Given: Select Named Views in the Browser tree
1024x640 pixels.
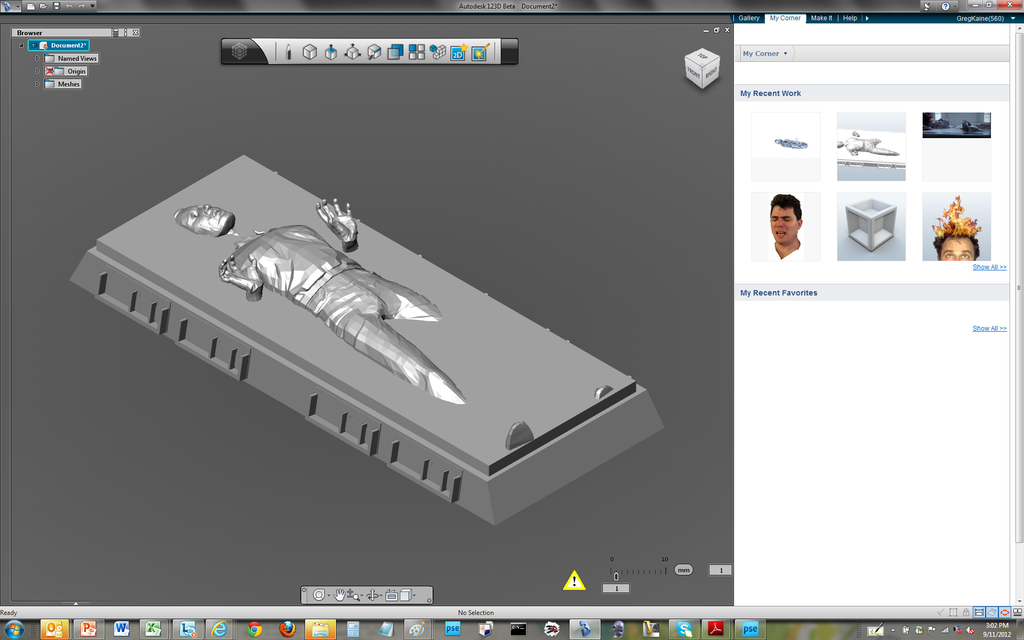Looking at the screenshot, I should coord(71,58).
